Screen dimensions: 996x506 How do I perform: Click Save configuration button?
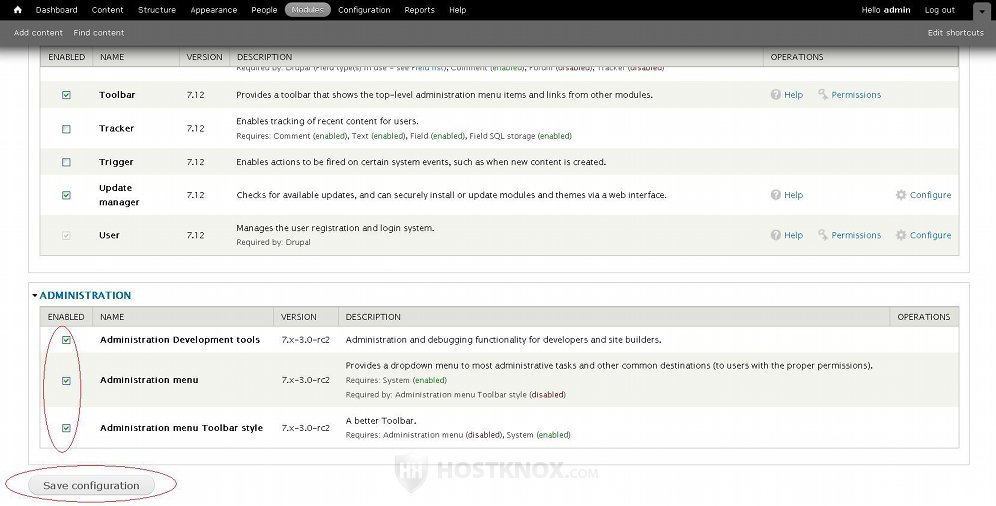tap(91, 486)
